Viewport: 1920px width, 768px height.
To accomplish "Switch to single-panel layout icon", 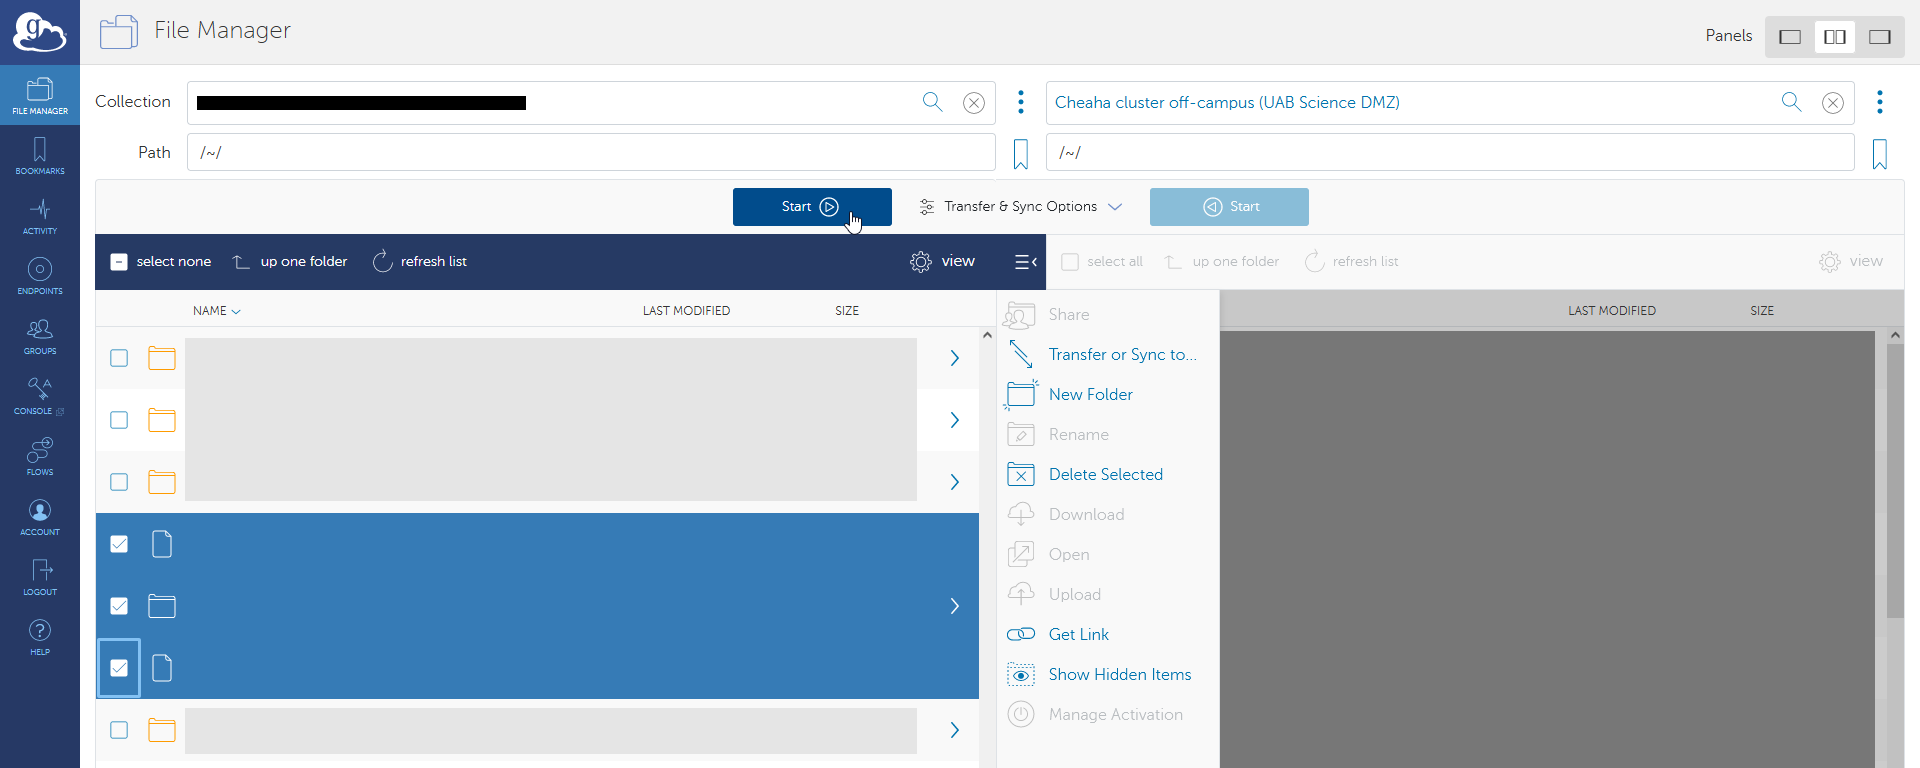I will (x=1790, y=37).
